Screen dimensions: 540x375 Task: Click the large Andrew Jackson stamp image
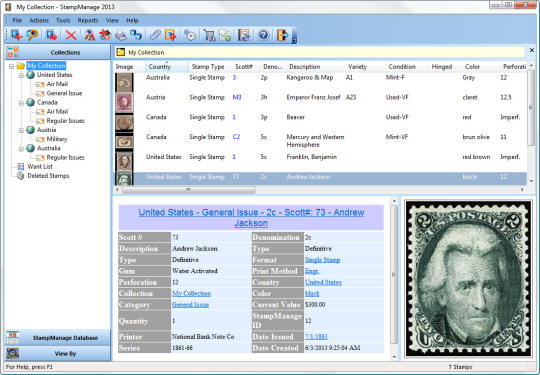(x=468, y=278)
